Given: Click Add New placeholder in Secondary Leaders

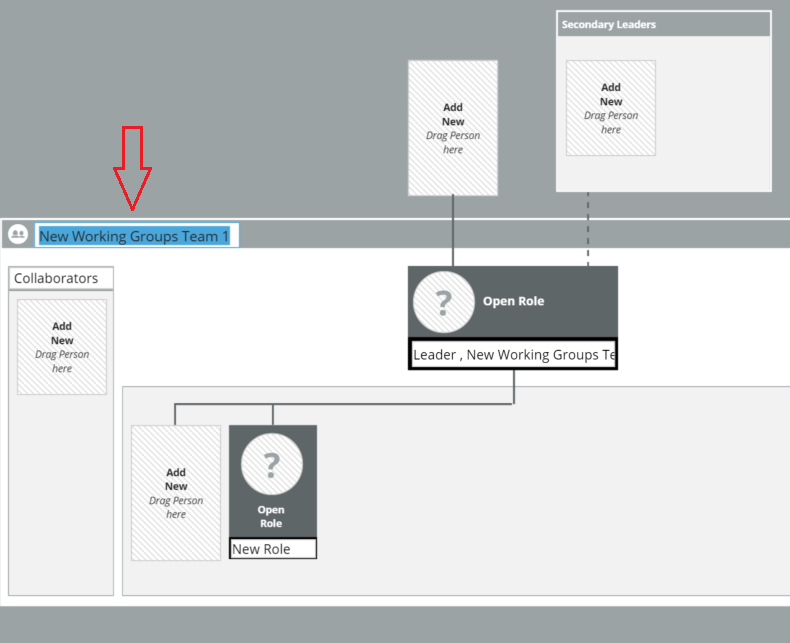Looking at the screenshot, I should click(x=610, y=108).
